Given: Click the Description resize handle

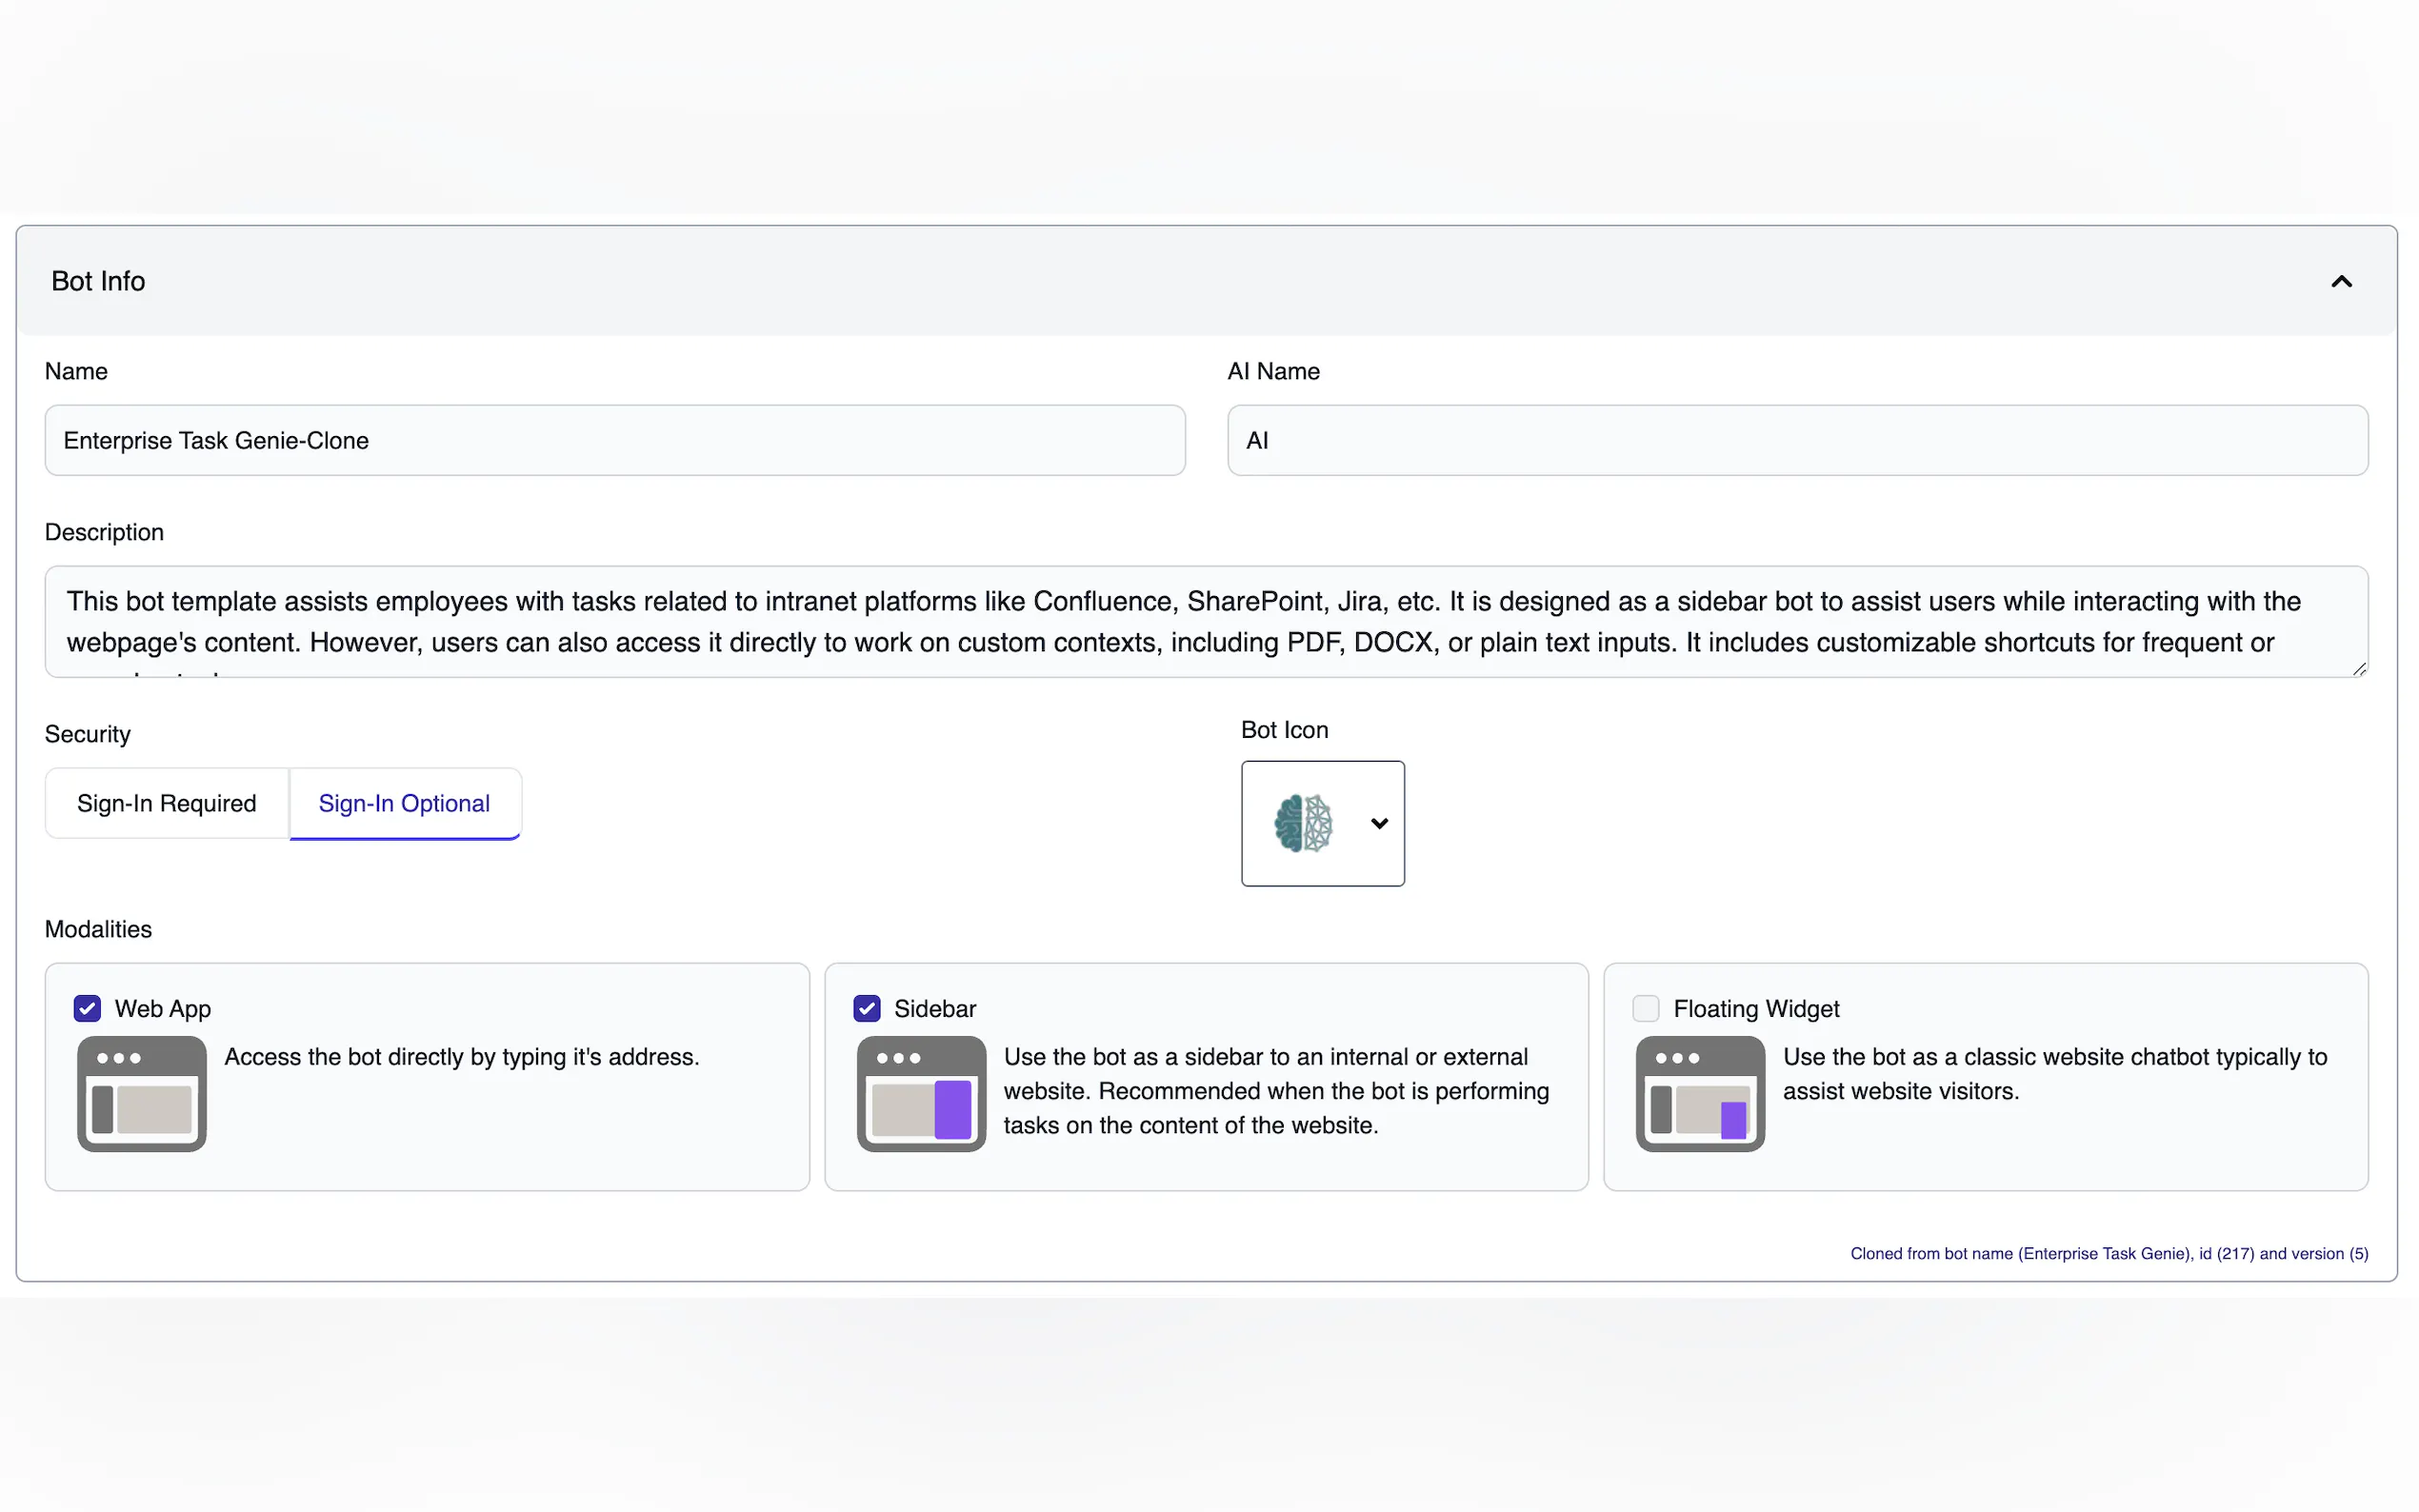Looking at the screenshot, I should point(2360,668).
